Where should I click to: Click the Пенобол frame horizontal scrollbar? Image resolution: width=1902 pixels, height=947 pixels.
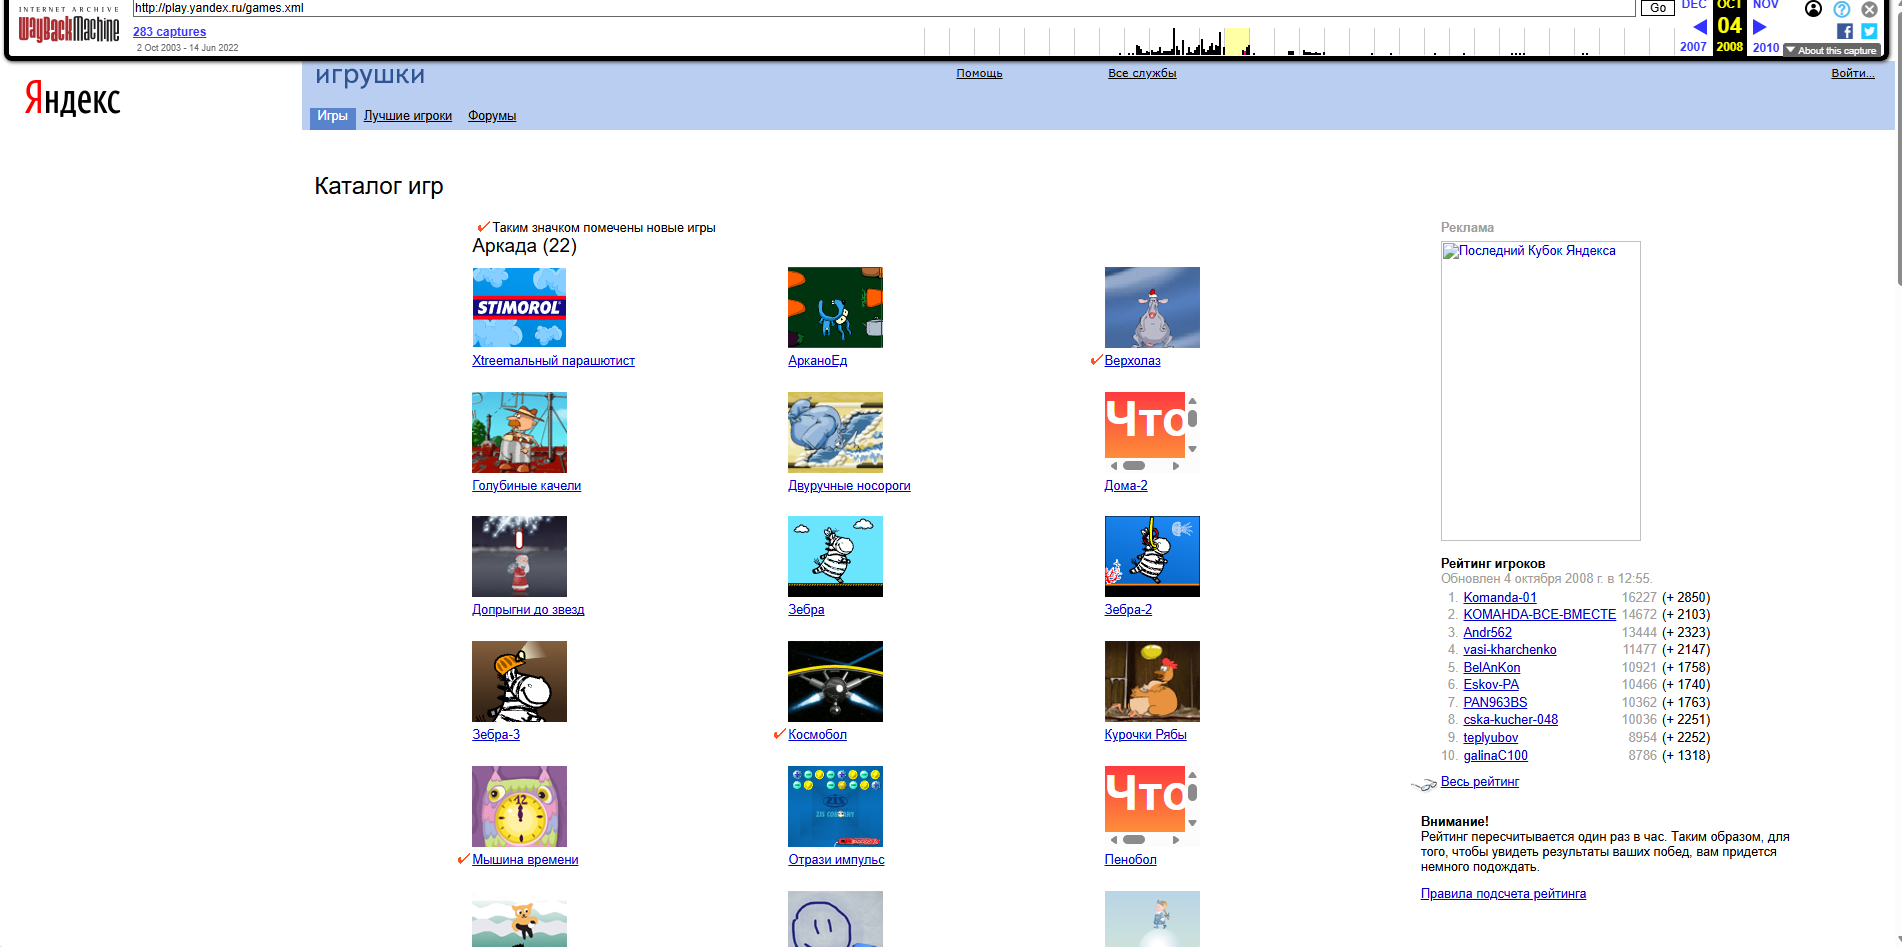pos(1145,840)
